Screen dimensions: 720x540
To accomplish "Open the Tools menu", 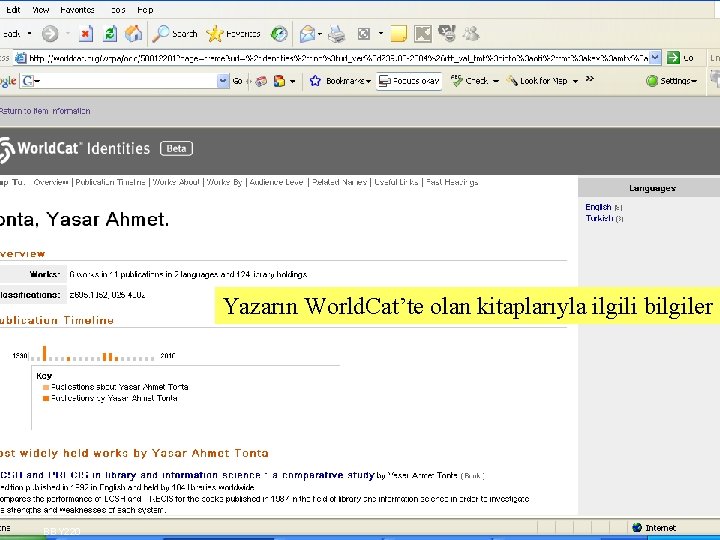I will click(118, 10).
